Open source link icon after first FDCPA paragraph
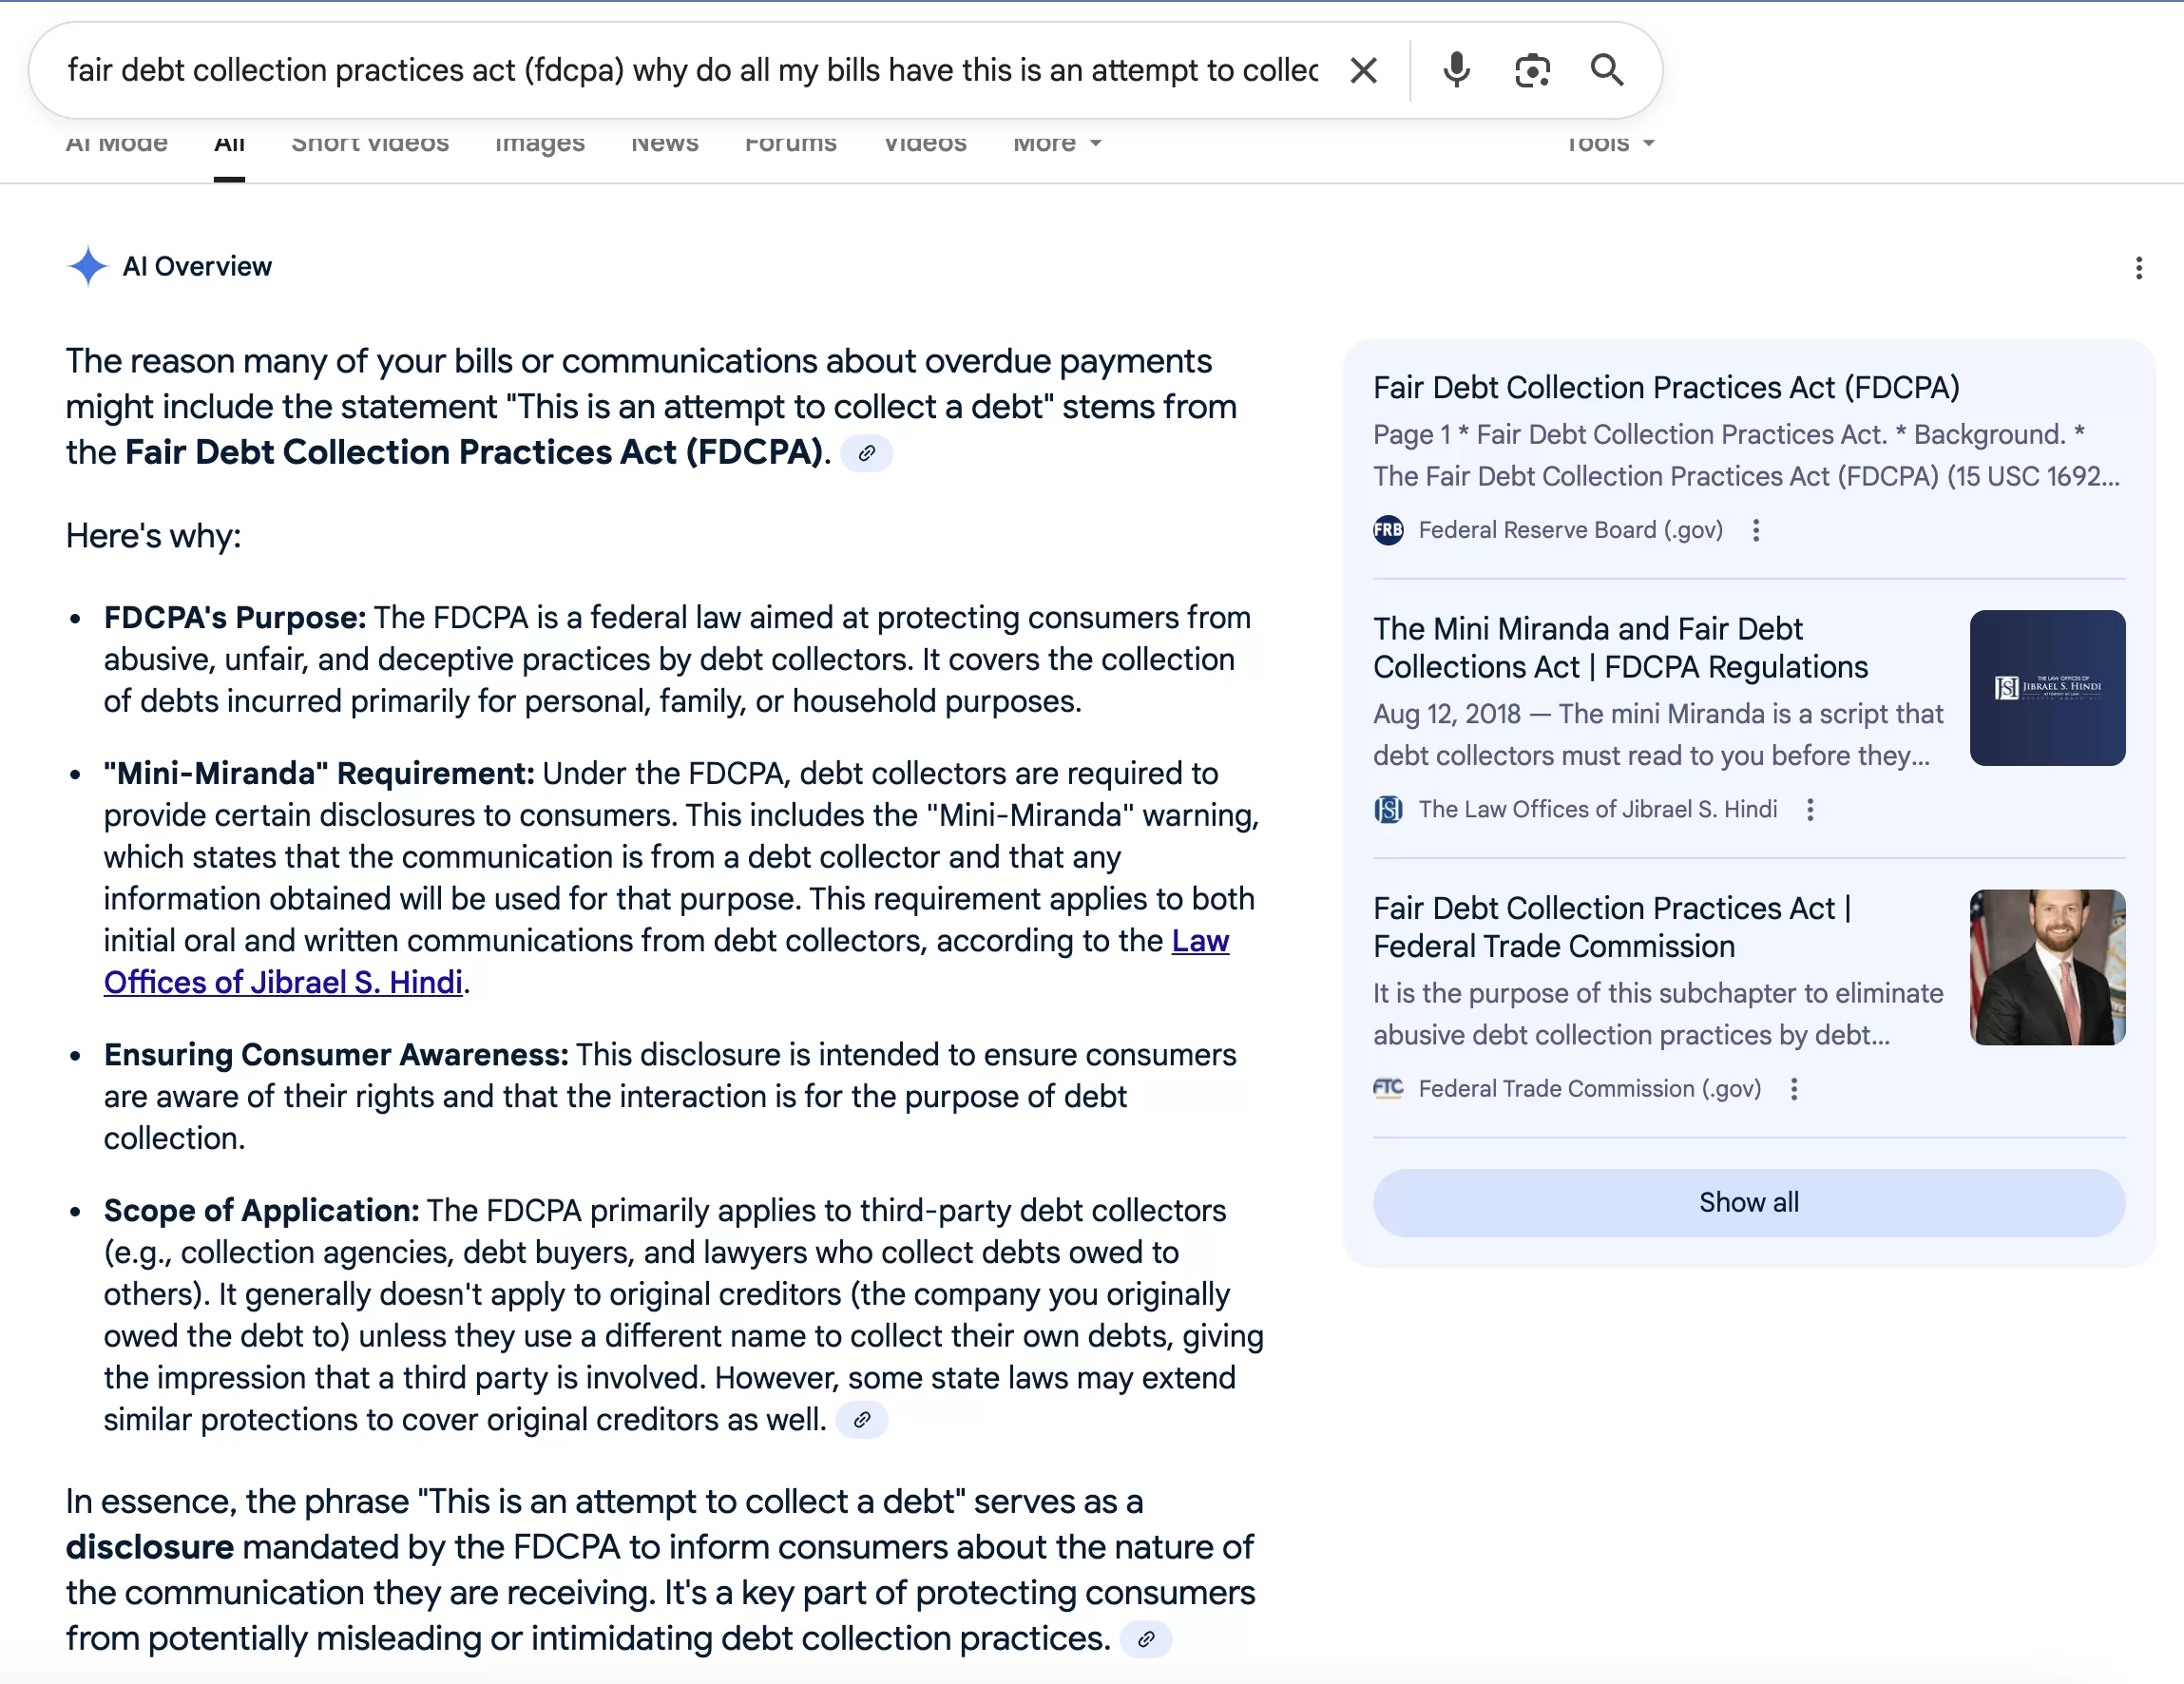 coord(866,453)
